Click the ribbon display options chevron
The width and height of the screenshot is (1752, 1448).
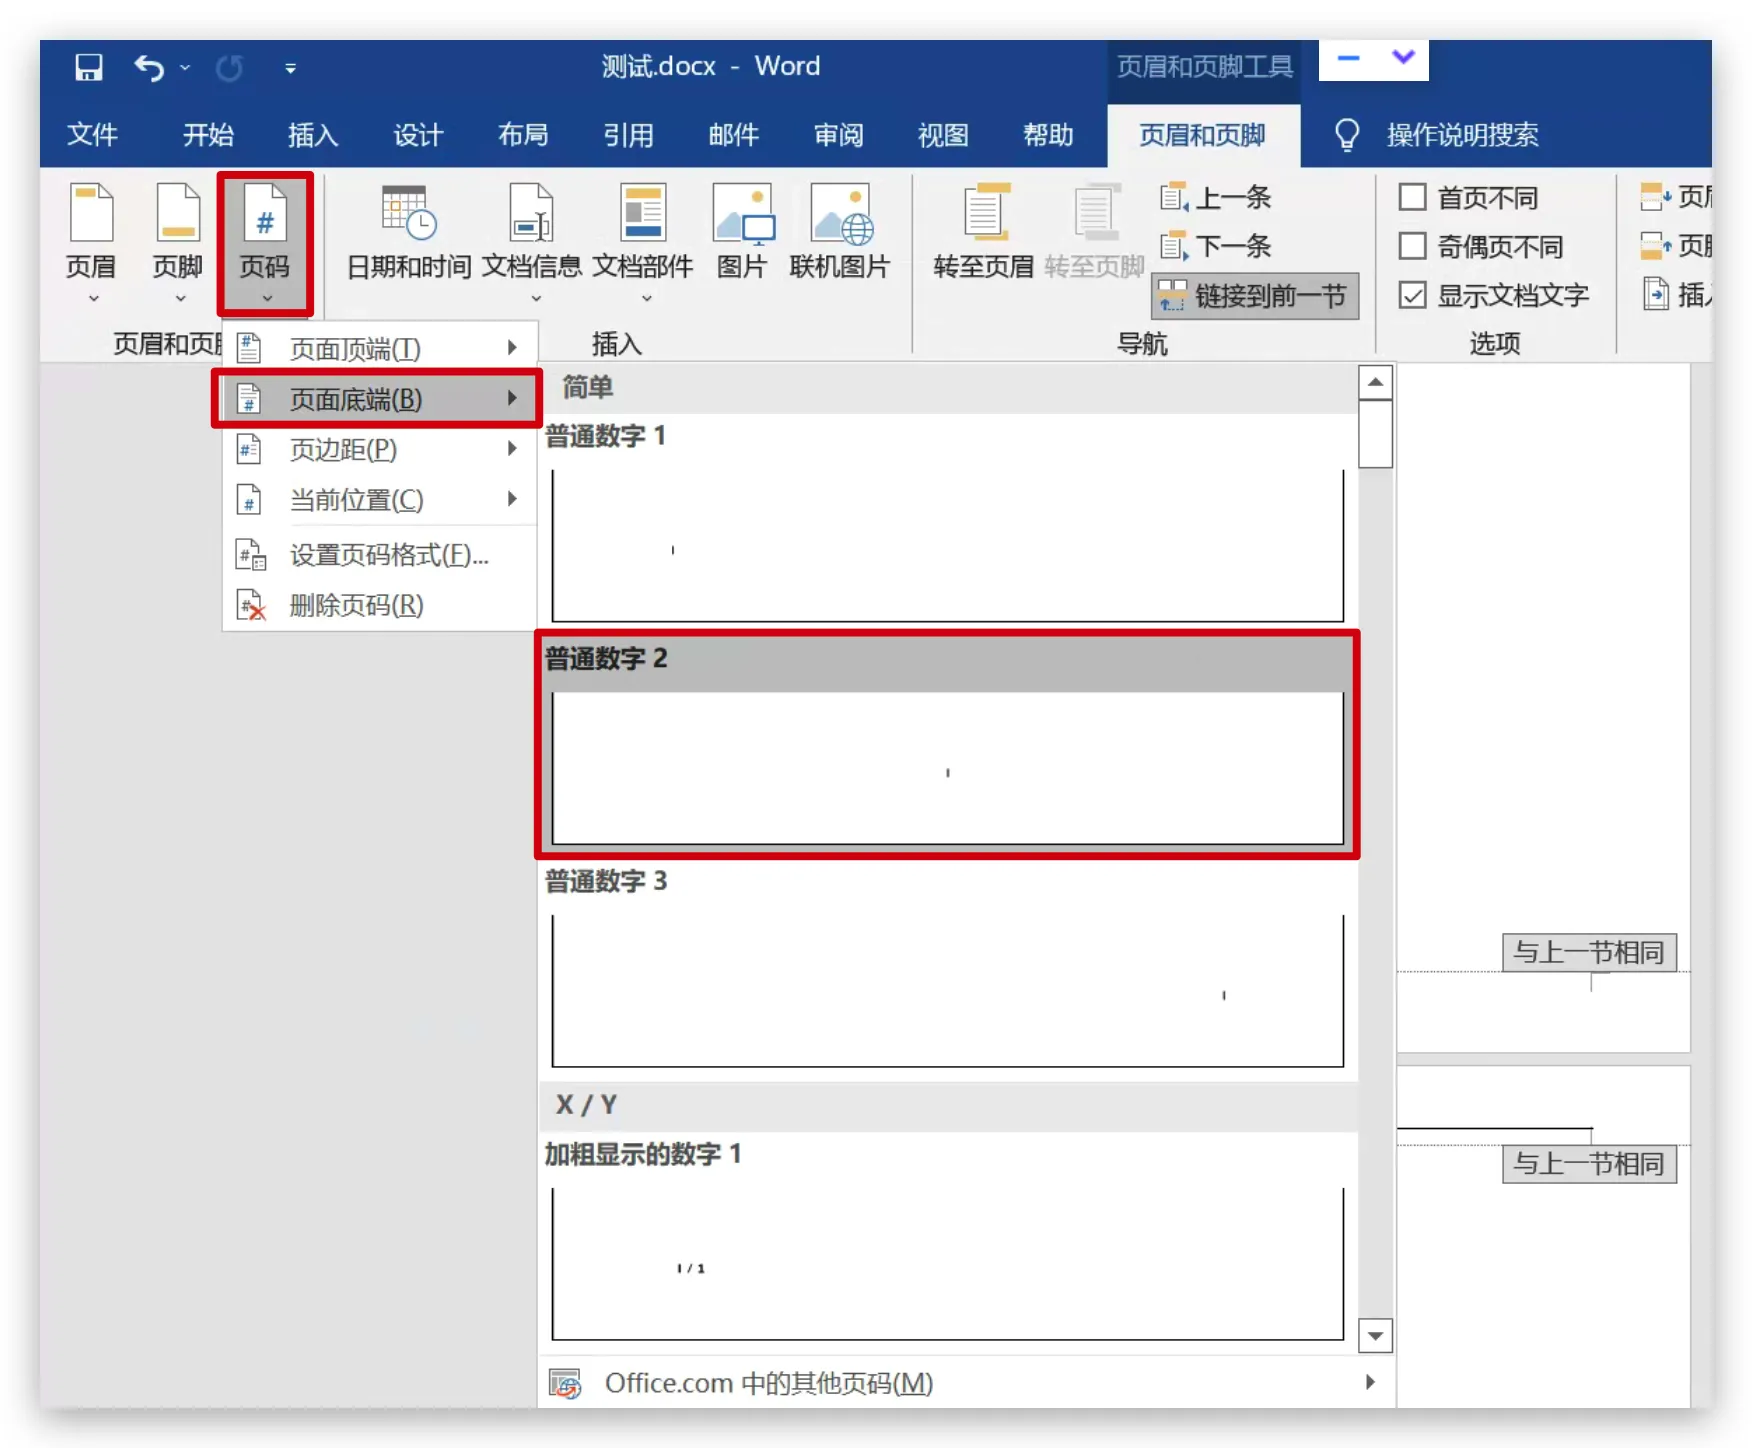tap(1403, 58)
